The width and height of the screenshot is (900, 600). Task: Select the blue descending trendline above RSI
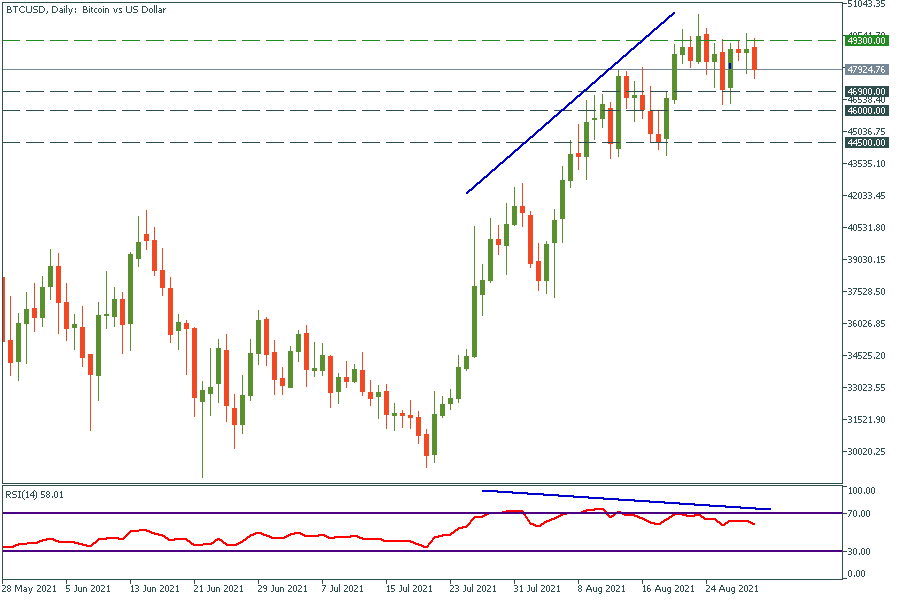(x=625, y=500)
